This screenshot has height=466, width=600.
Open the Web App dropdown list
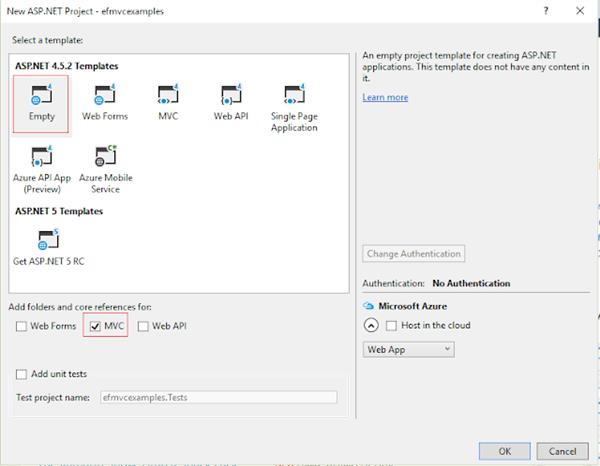[x=408, y=350]
